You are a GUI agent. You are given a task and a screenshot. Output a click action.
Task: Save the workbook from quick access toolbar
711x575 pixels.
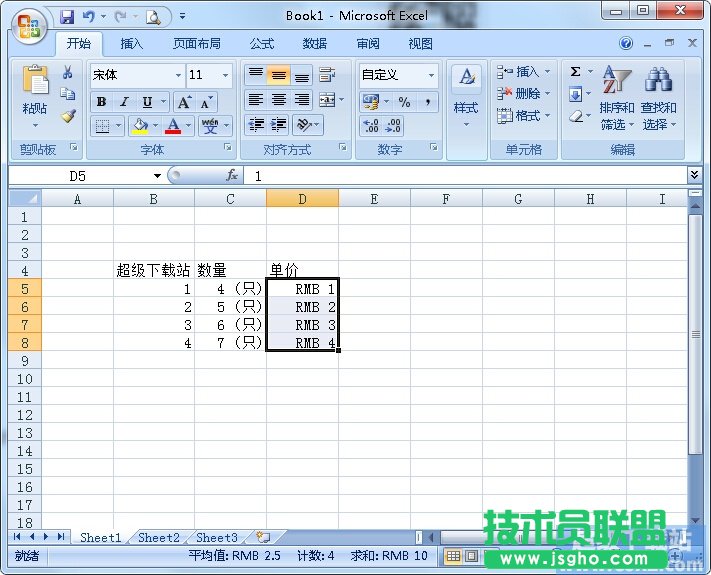pyautogui.click(x=67, y=16)
